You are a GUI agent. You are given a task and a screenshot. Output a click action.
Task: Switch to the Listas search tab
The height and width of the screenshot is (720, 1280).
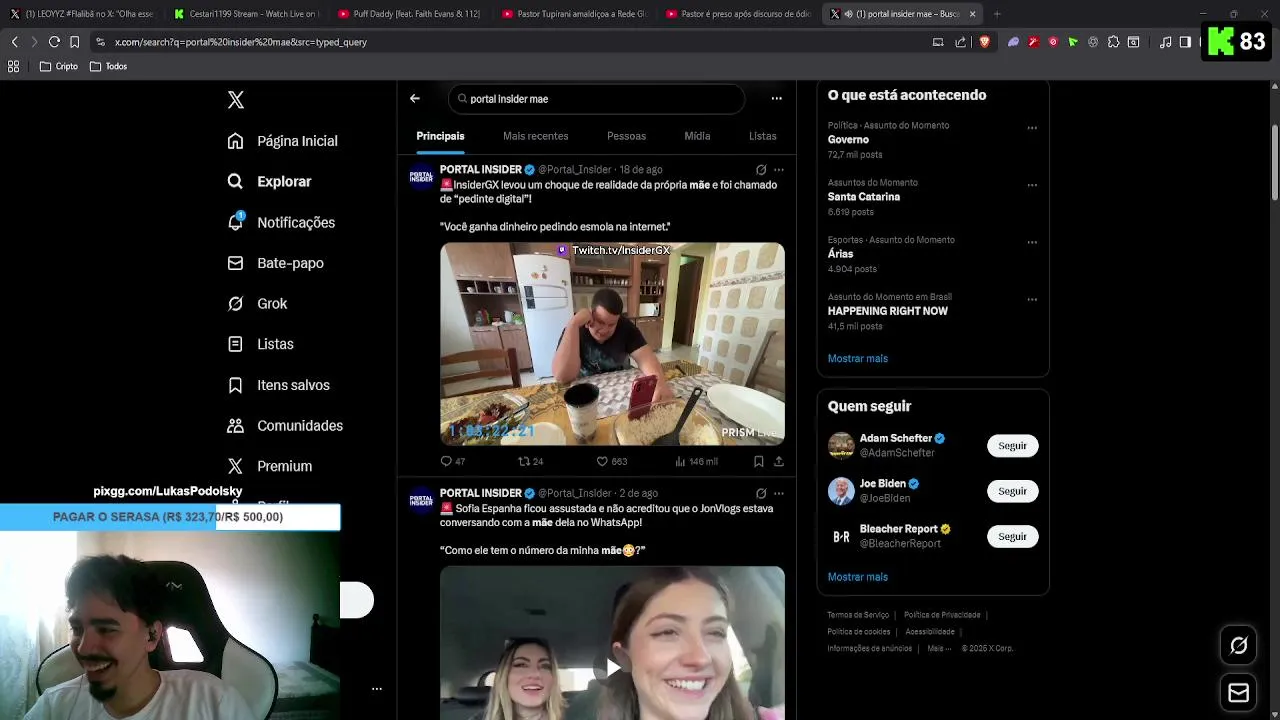pyautogui.click(x=762, y=136)
